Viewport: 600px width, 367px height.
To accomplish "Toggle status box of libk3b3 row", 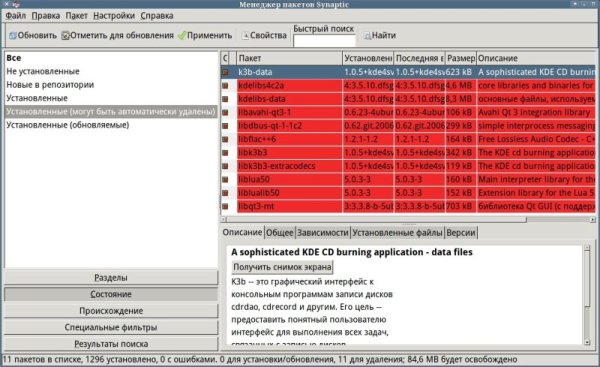I will 225,152.
